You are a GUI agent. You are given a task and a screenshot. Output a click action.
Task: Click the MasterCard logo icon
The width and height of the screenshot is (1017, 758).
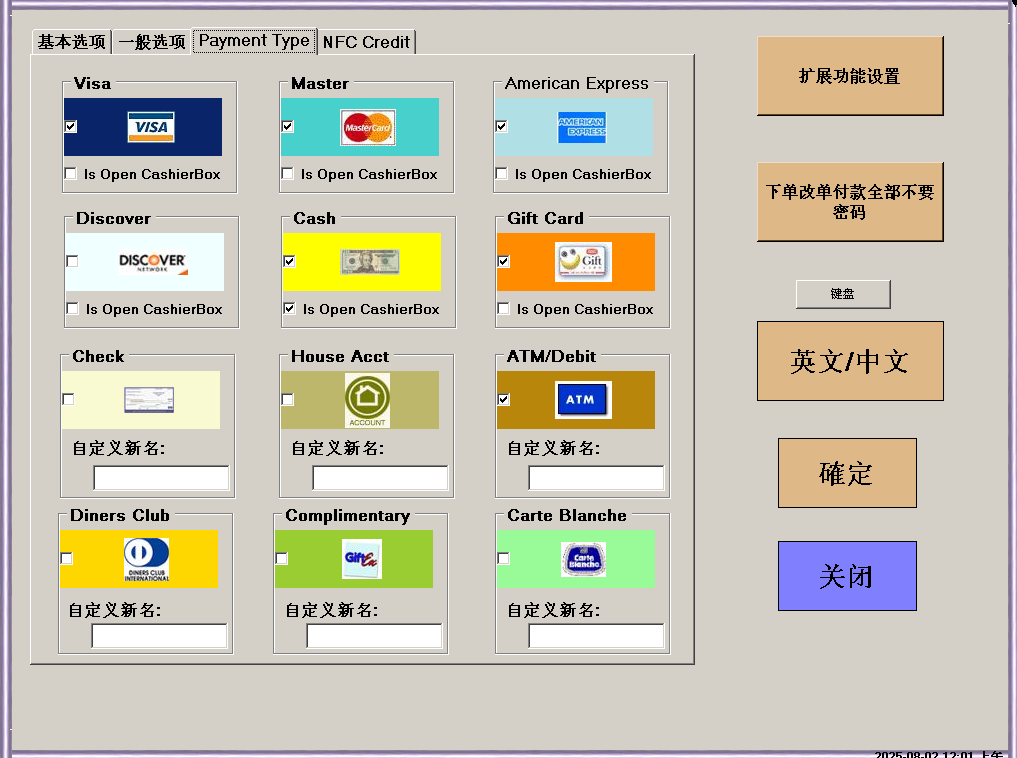point(367,127)
